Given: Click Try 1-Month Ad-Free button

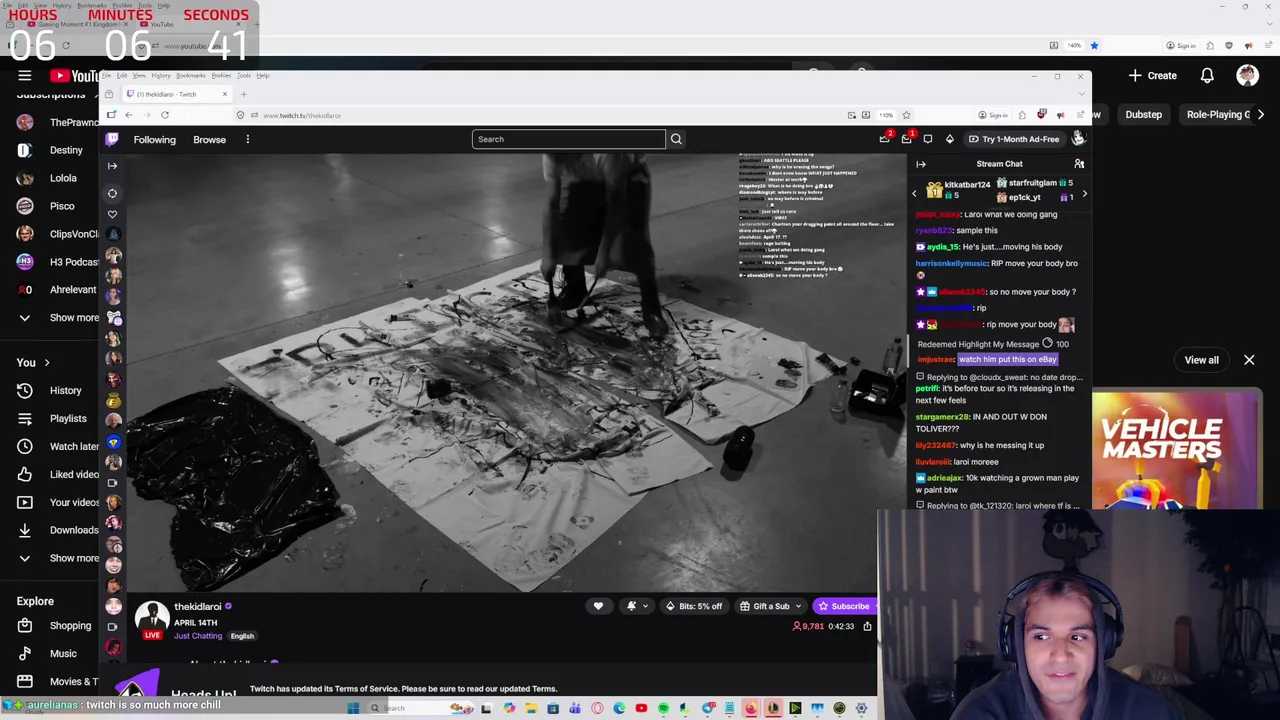Looking at the screenshot, I should pyautogui.click(x=1013, y=139).
